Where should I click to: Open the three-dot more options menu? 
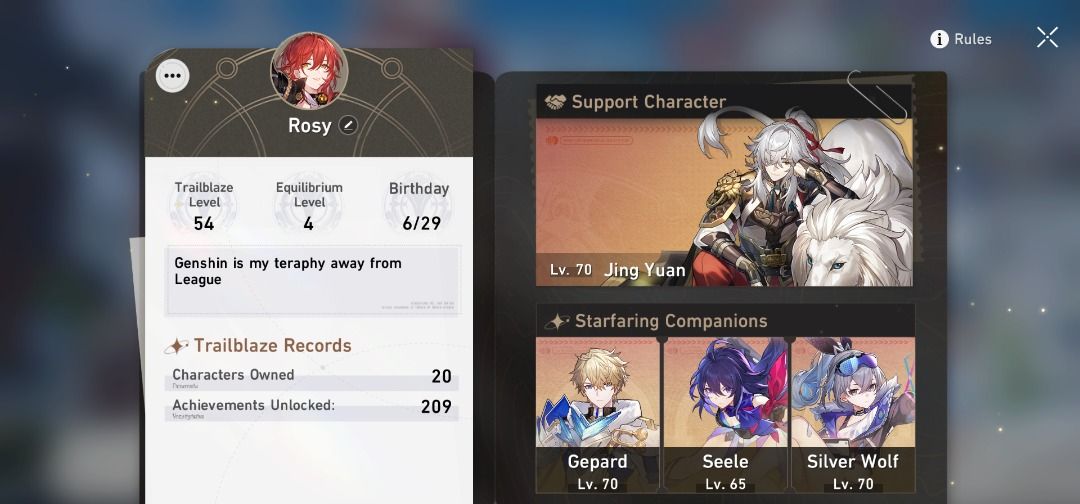[172, 76]
